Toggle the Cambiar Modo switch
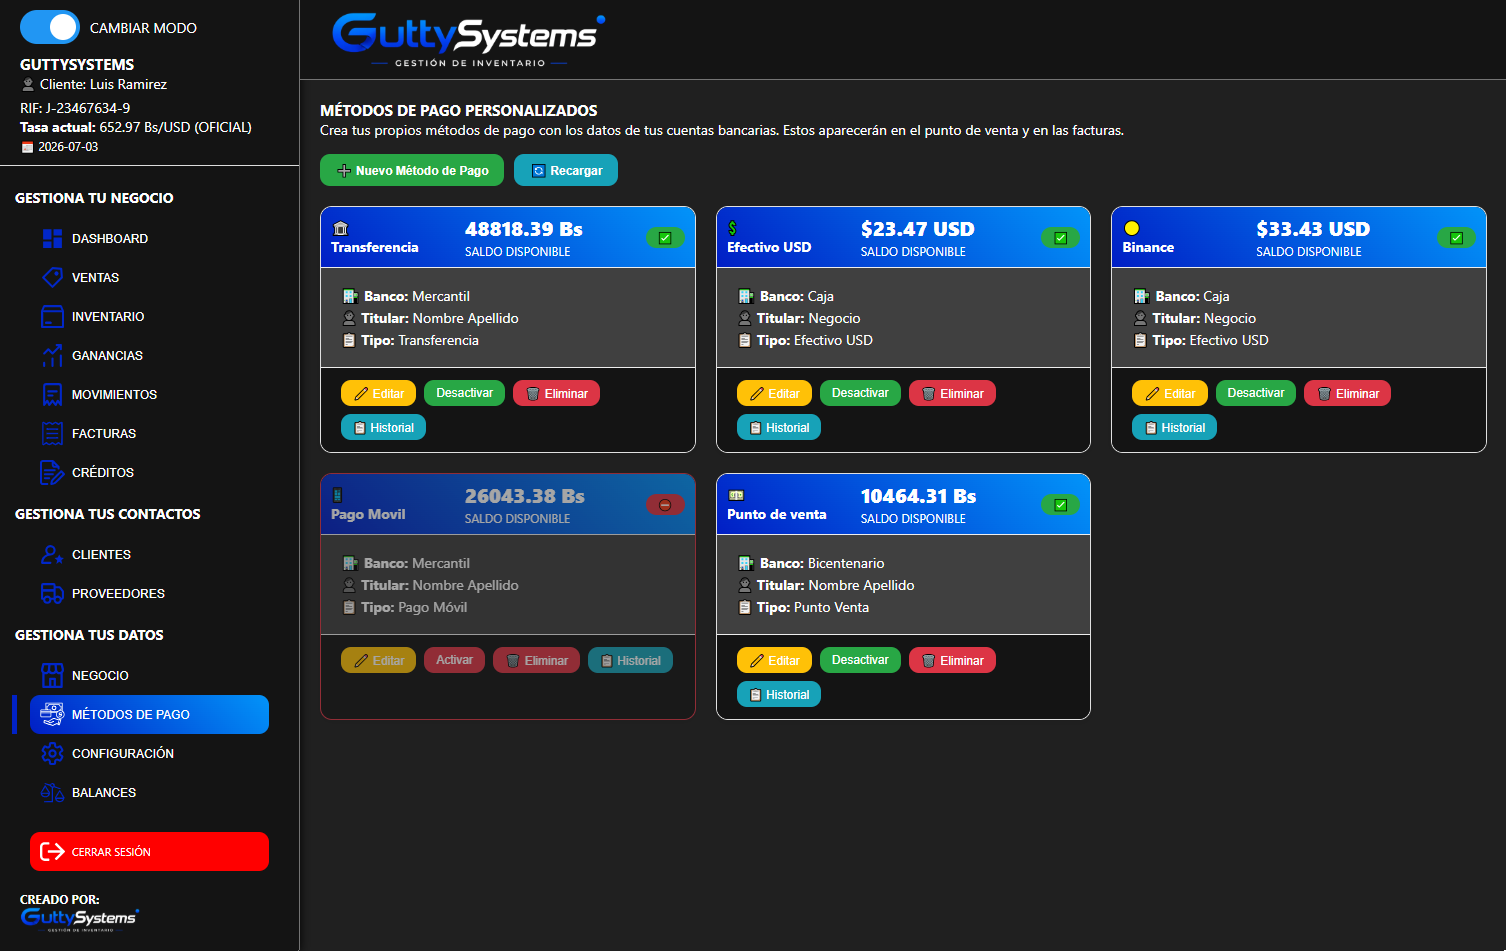This screenshot has height=951, width=1506. point(50,27)
